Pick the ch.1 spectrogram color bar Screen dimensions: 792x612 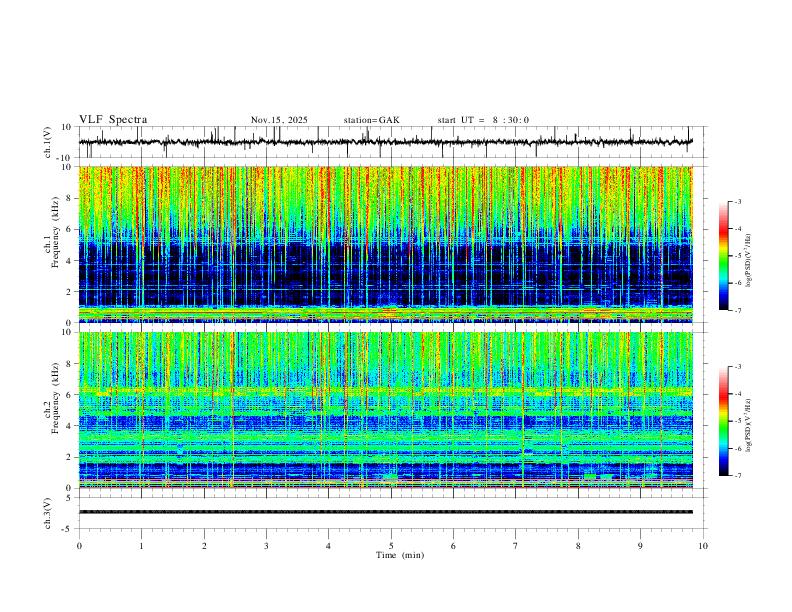click(x=724, y=255)
